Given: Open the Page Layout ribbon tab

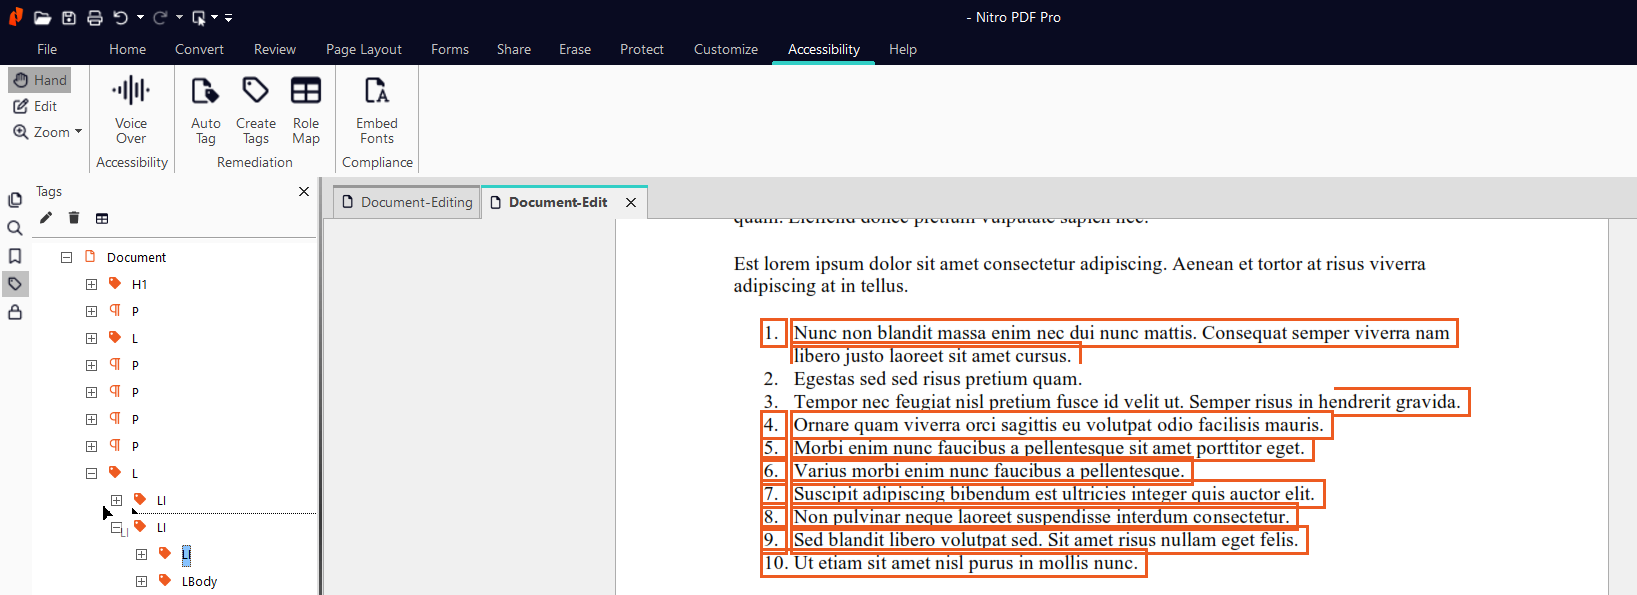Looking at the screenshot, I should coord(363,49).
